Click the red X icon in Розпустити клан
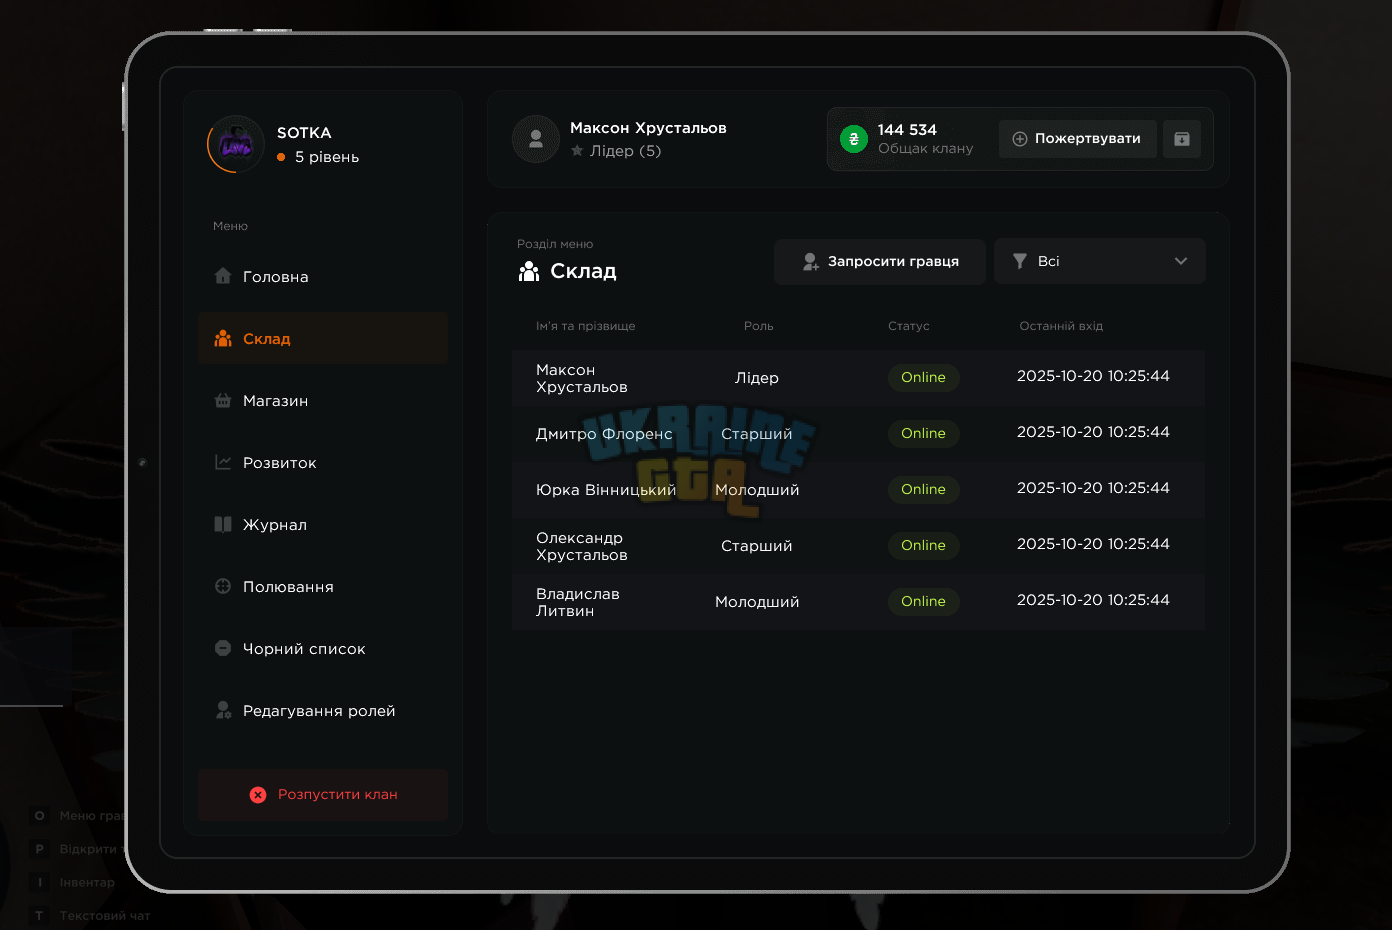The height and width of the screenshot is (930, 1392). [x=258, y=795]
